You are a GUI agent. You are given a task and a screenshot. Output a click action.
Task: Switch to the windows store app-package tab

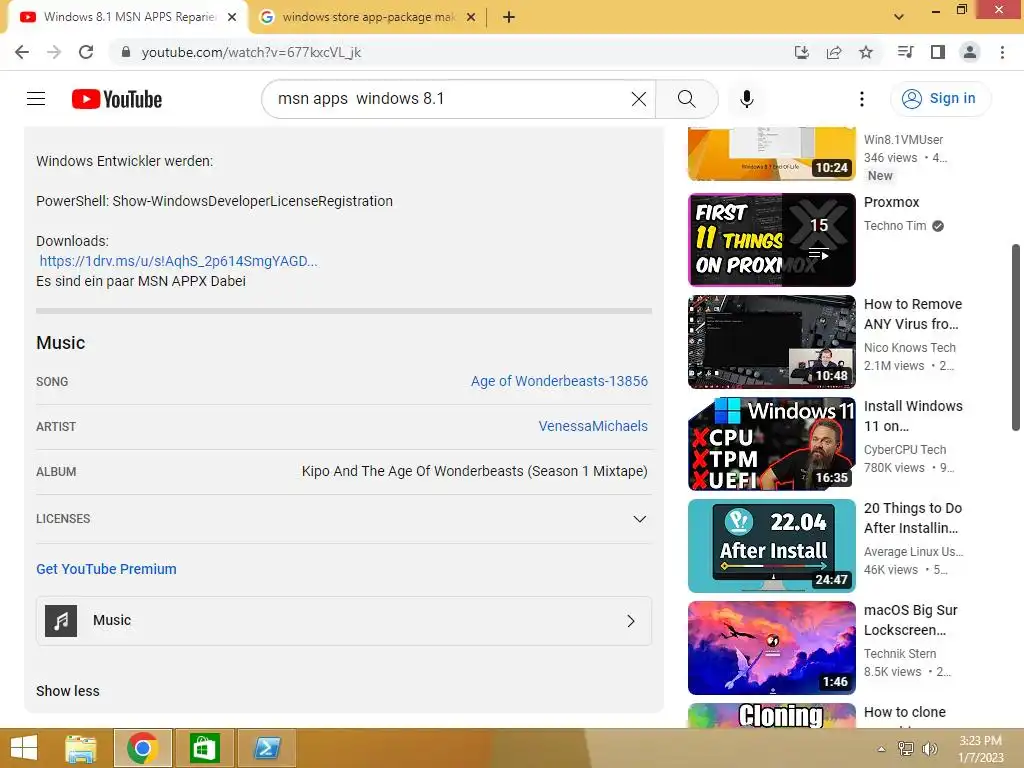(x=368, y=18)
